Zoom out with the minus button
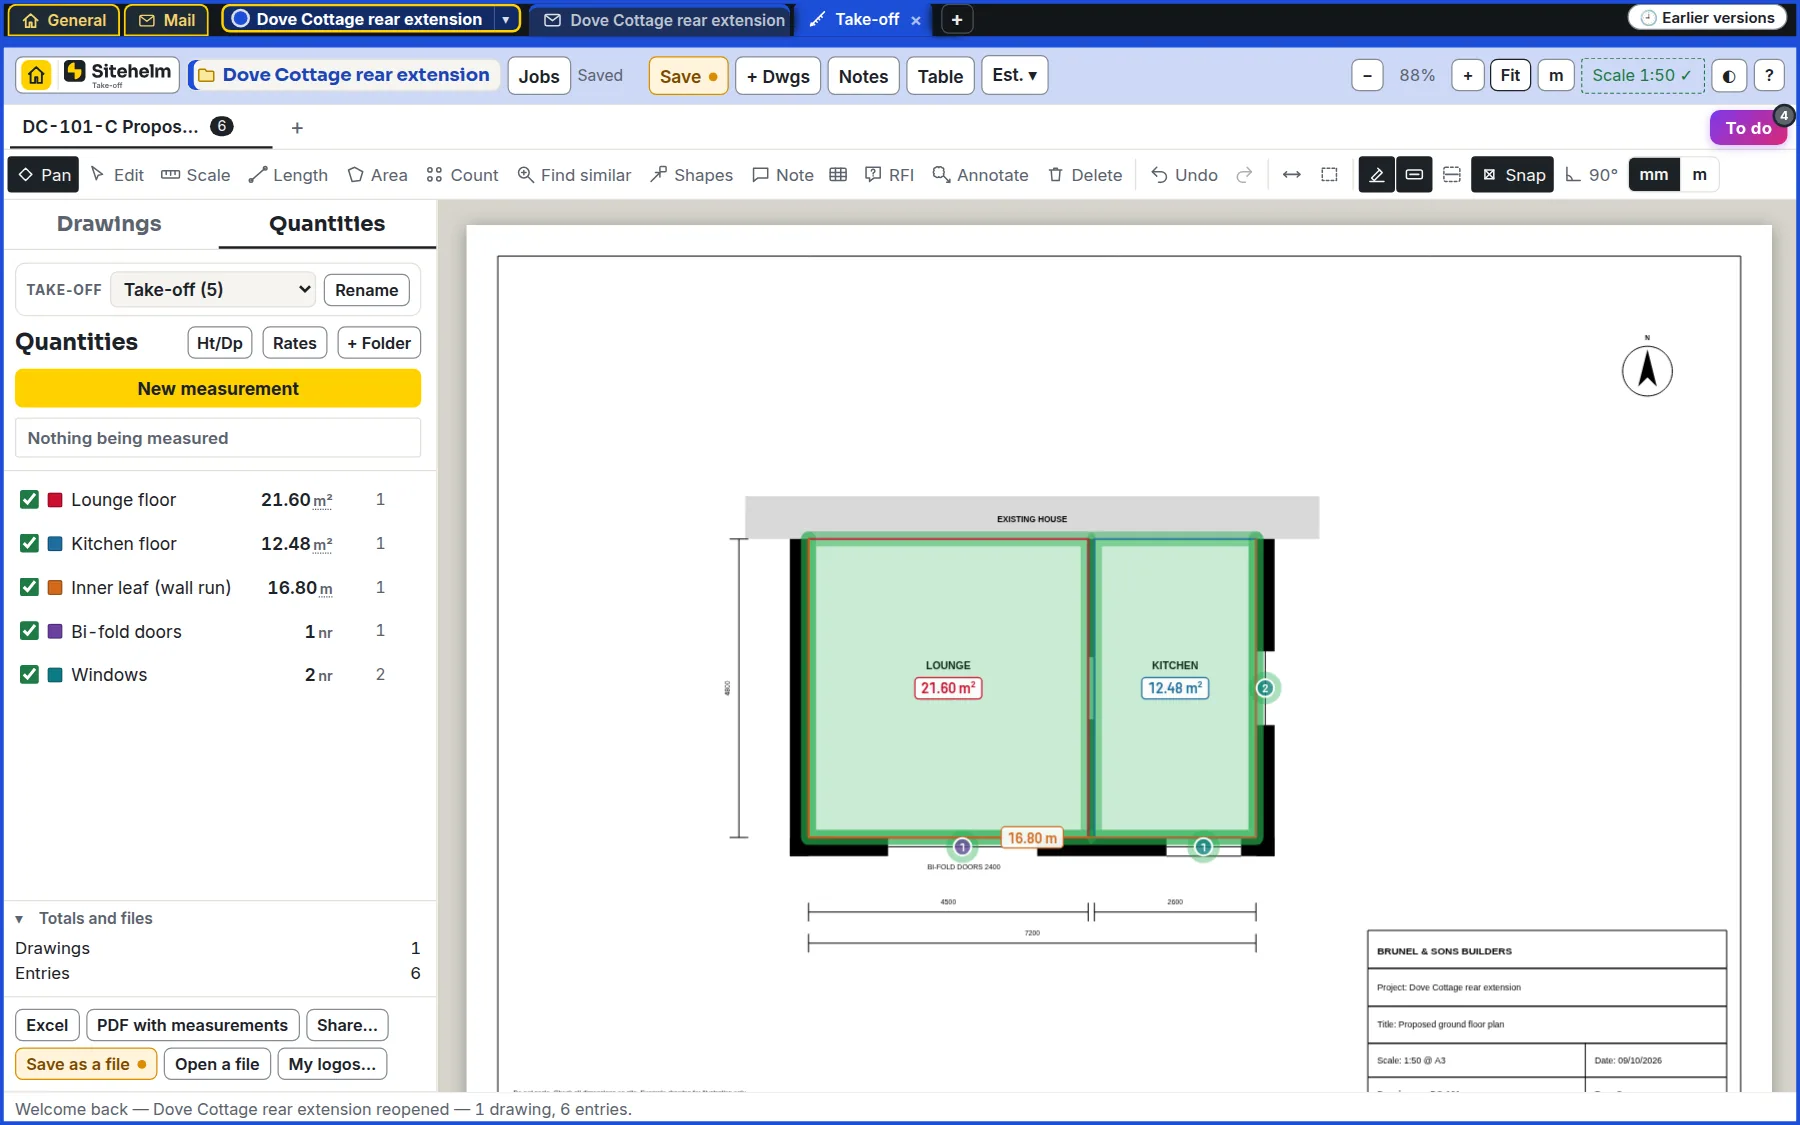 1367,76
